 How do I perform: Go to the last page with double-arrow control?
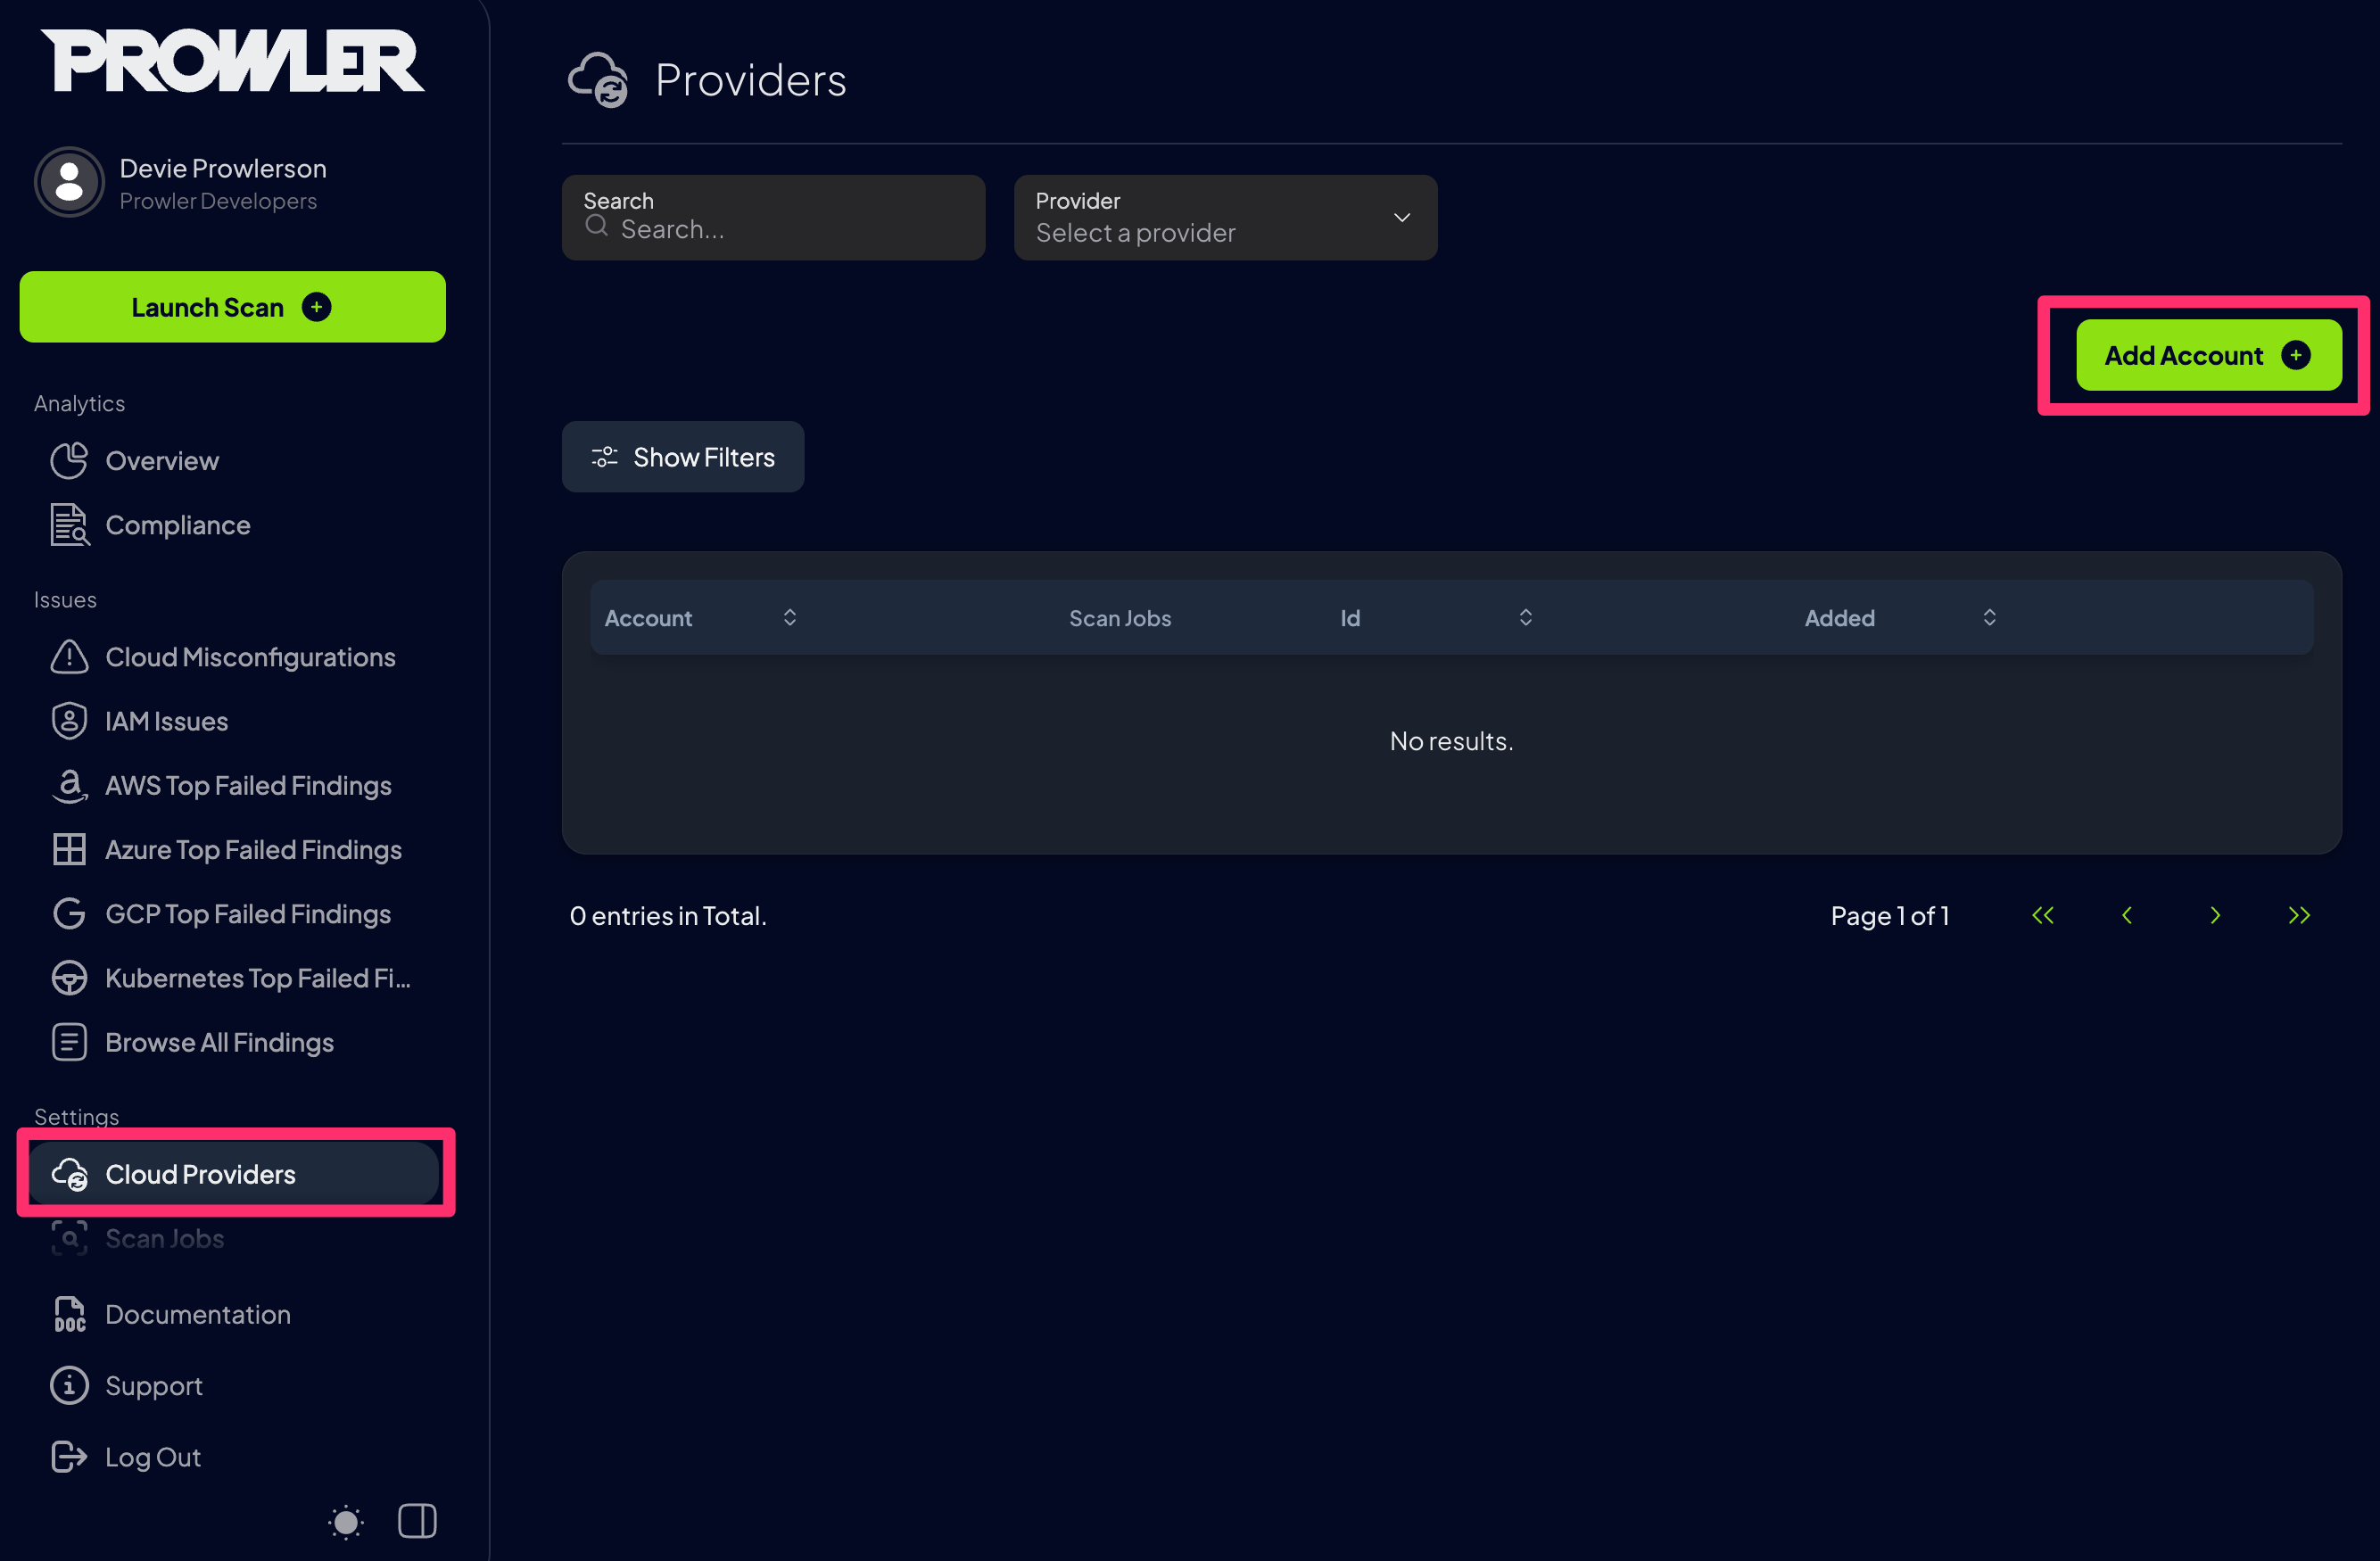coord(2299,914)
